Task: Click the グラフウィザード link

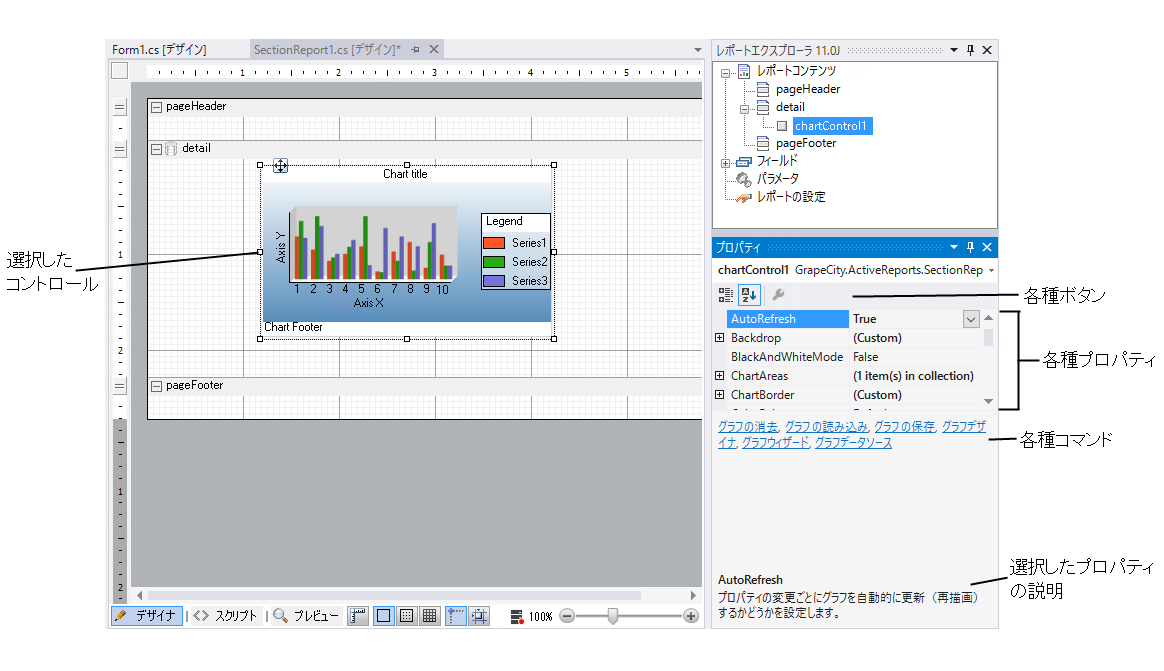Action: [x=775, y=442]
